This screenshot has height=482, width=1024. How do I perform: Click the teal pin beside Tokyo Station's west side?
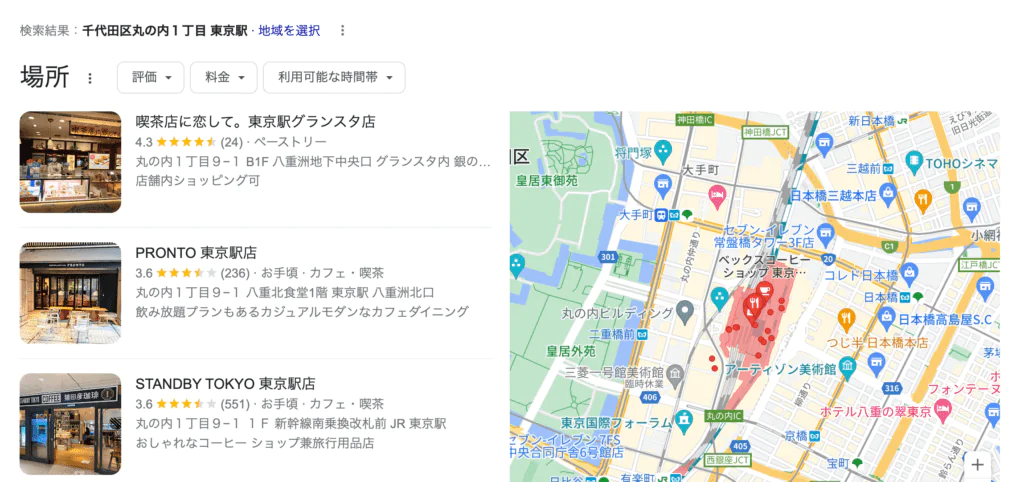(x=719, y=297)
